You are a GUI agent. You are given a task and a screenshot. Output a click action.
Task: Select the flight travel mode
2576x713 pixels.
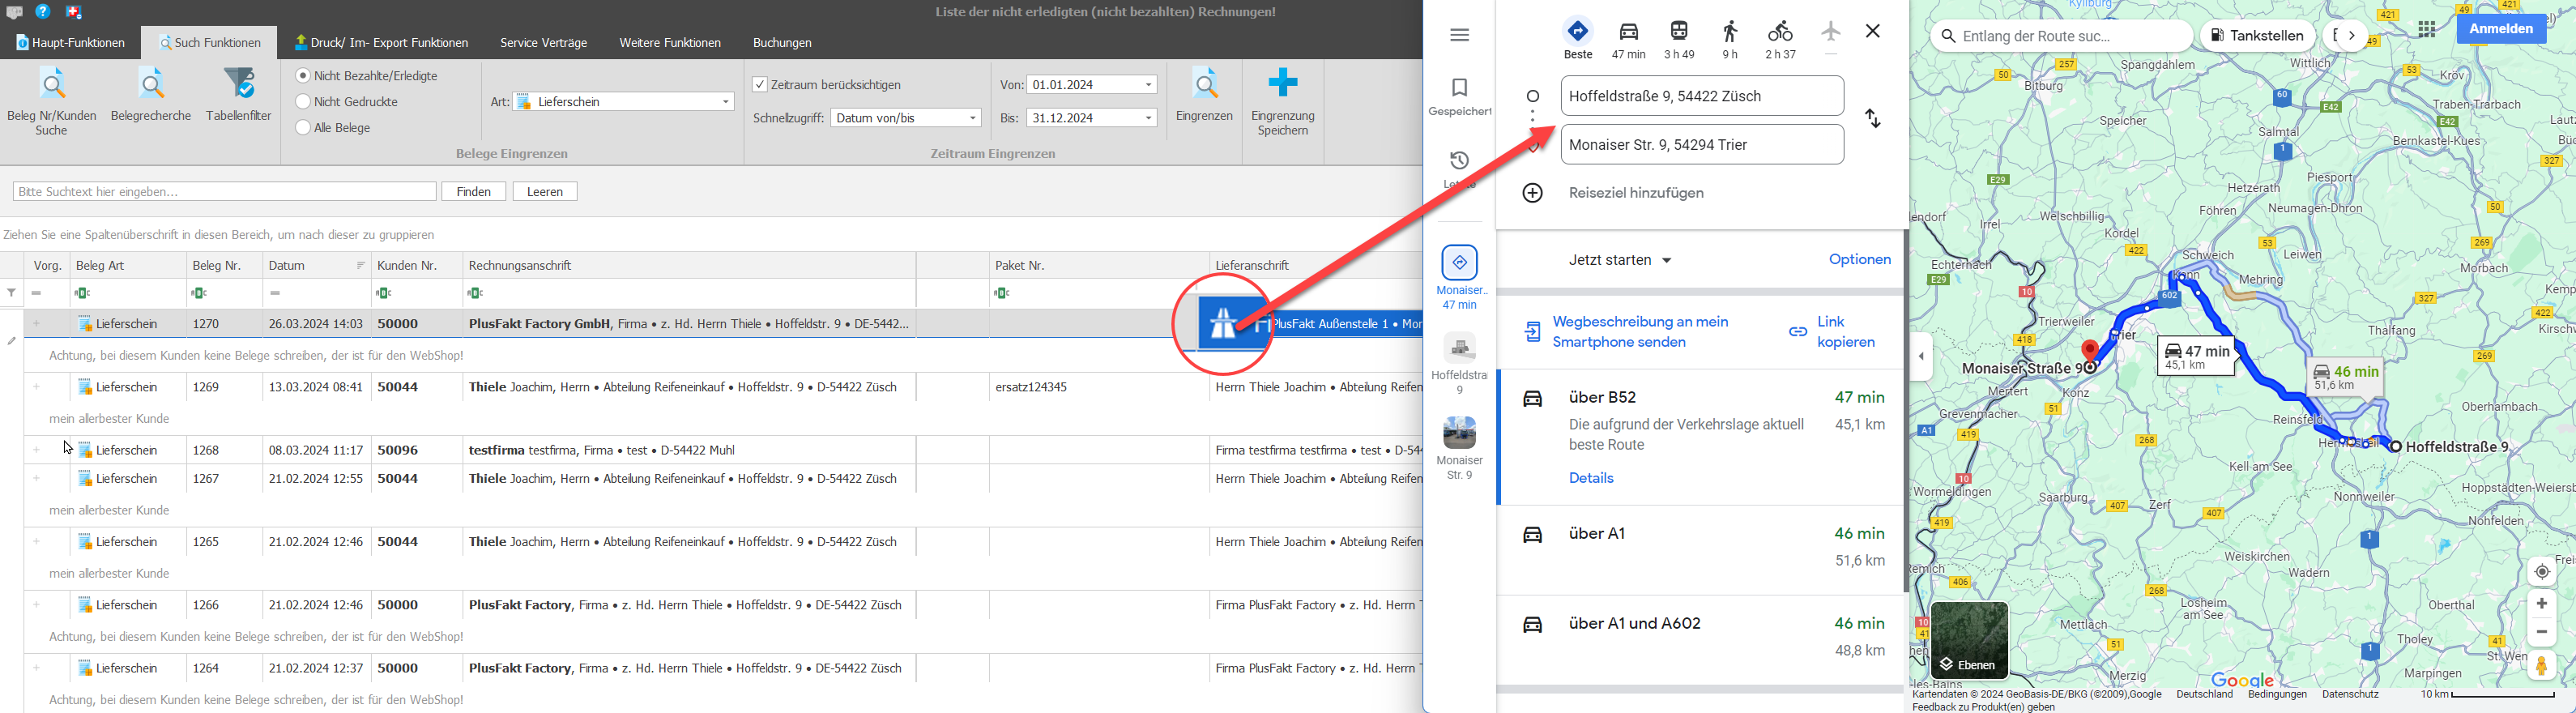click(x=1831, y=36)
